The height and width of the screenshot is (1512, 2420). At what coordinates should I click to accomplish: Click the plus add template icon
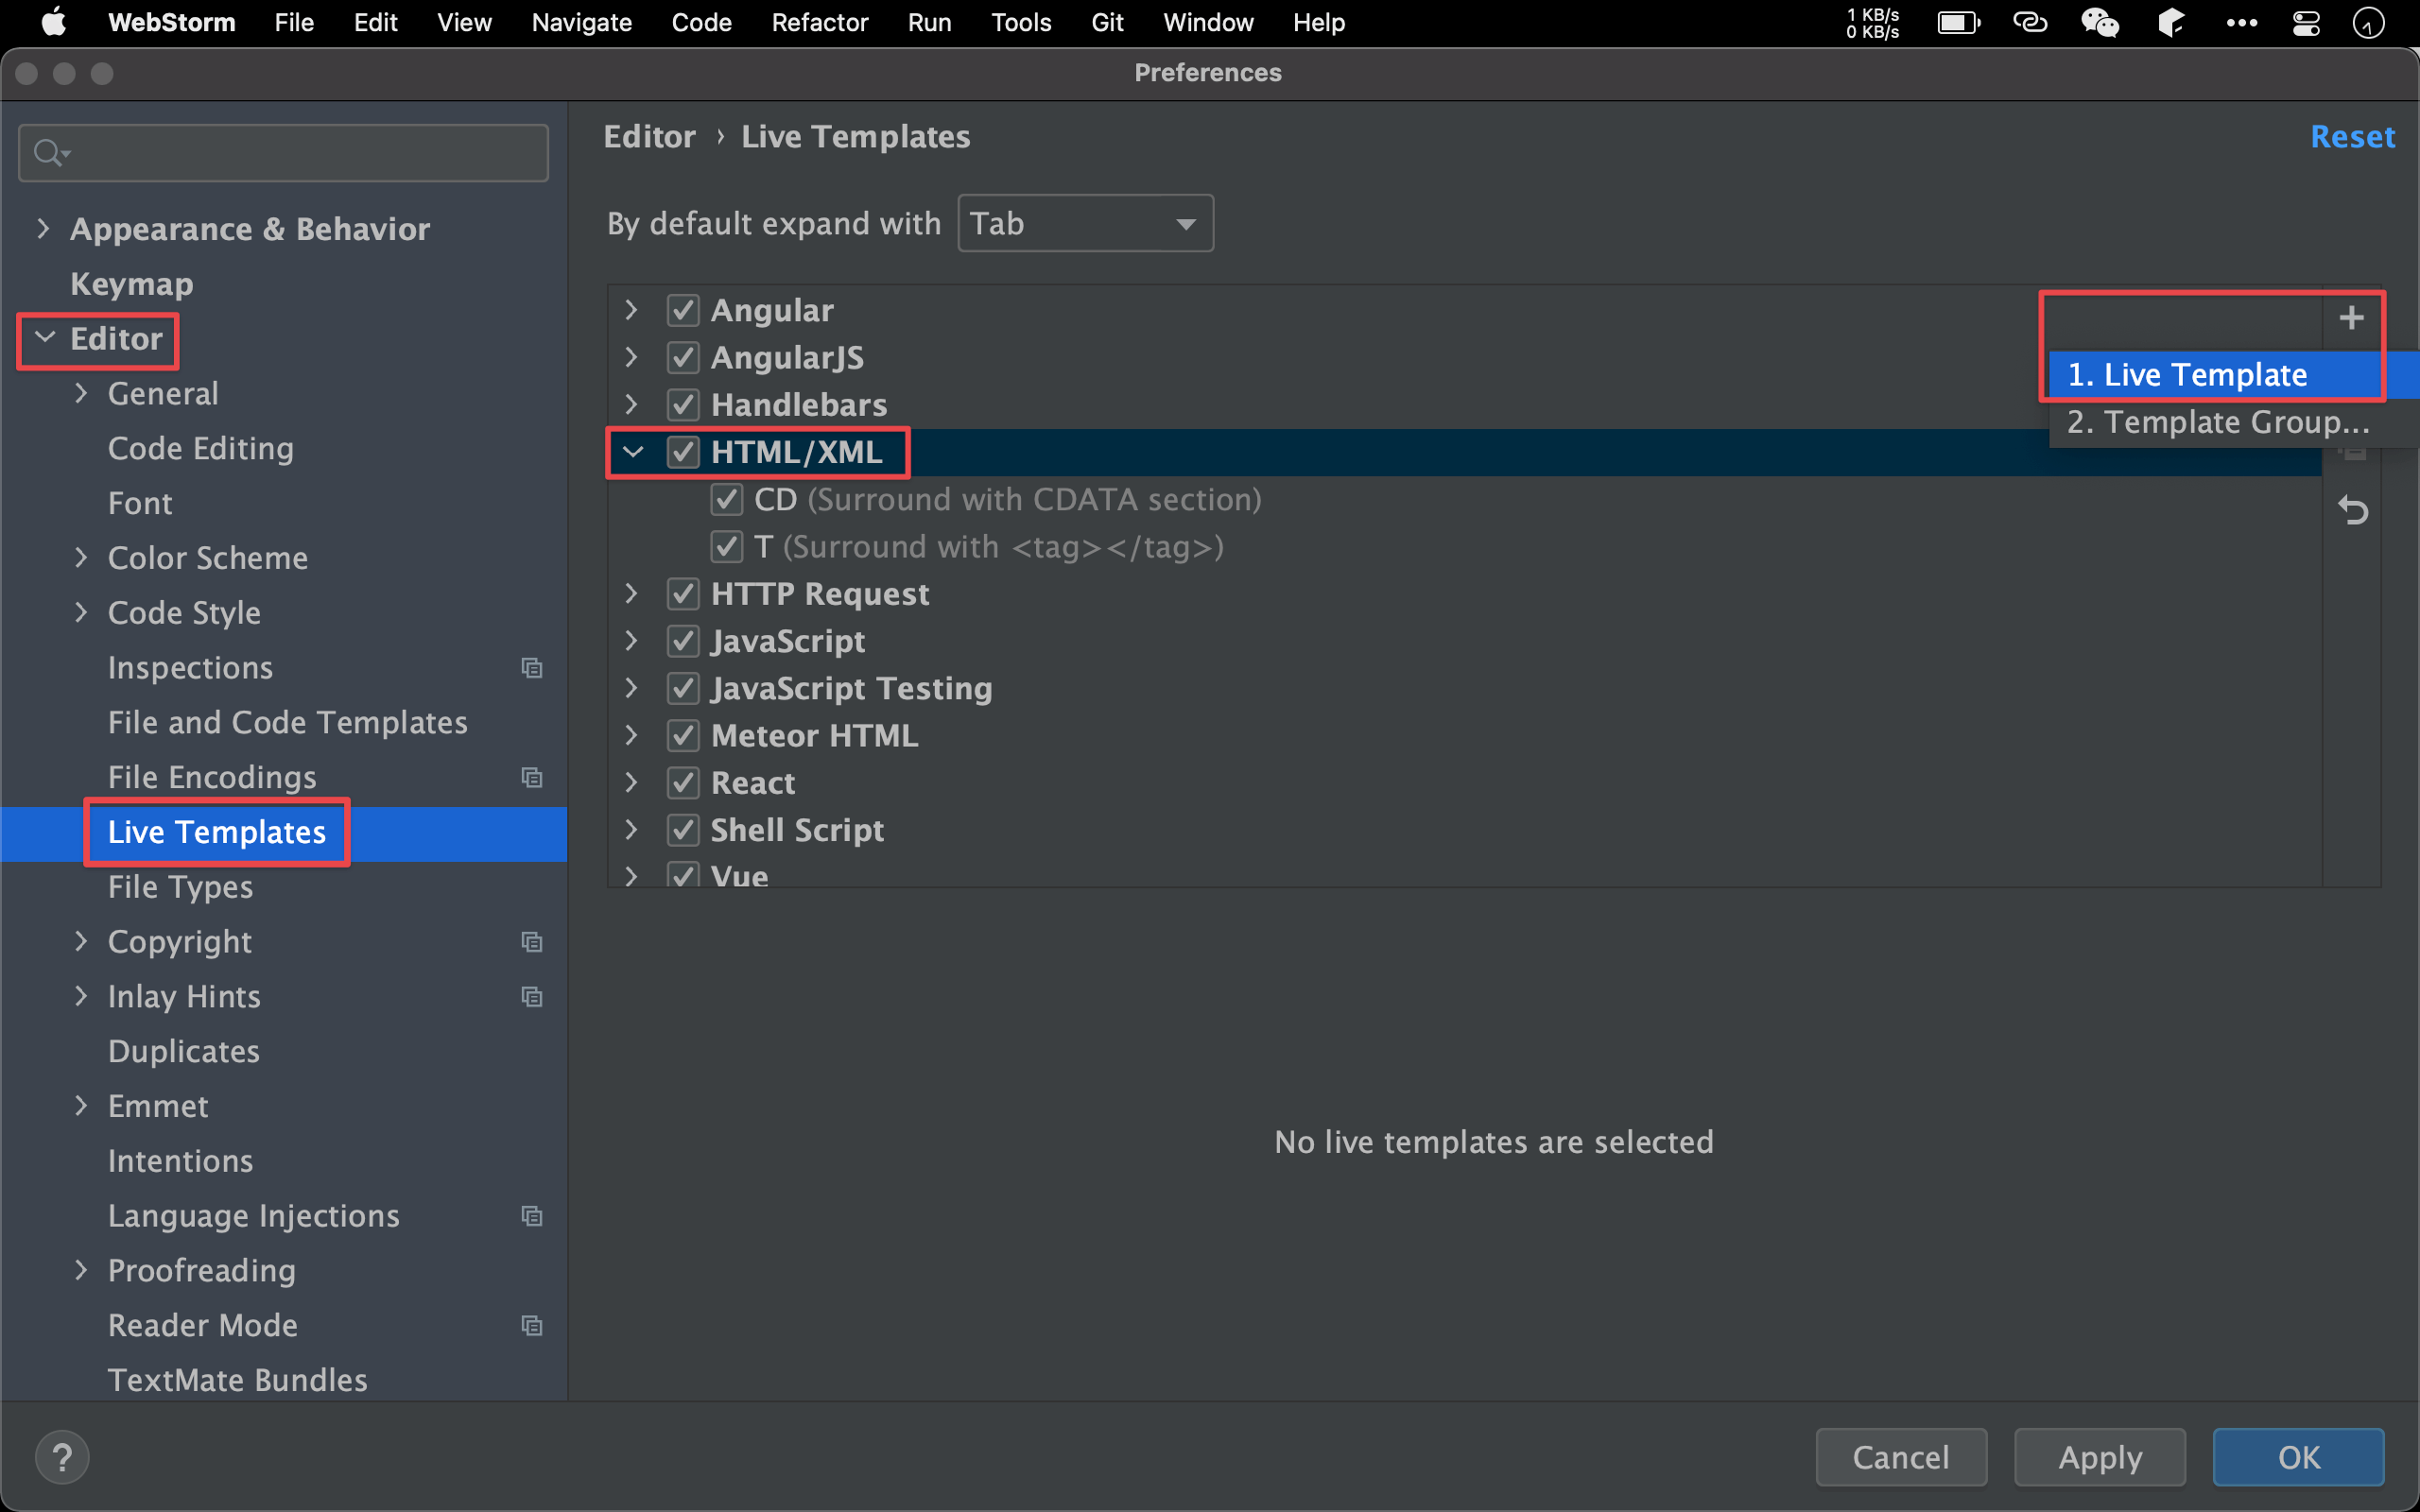2351,318
